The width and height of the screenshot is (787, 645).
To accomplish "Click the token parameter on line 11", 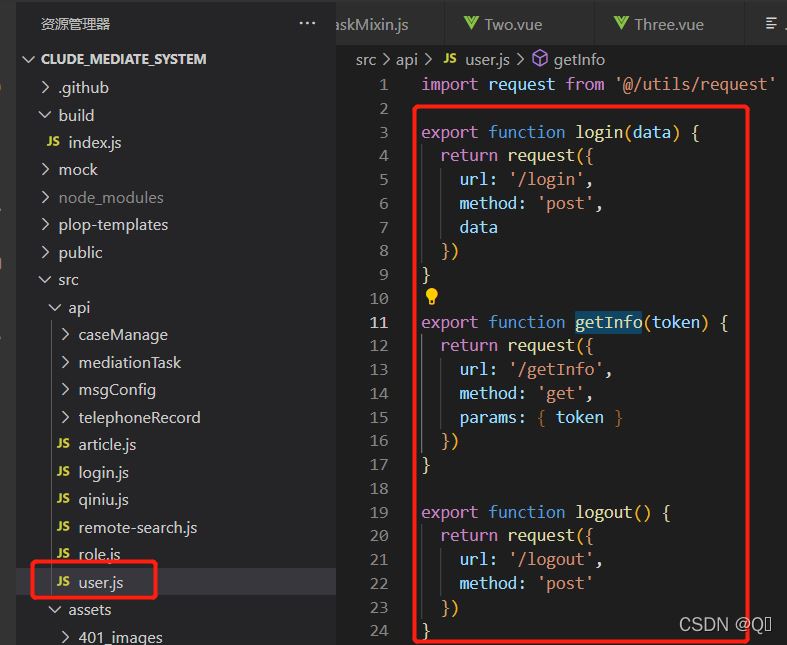I will pos(676,322).
